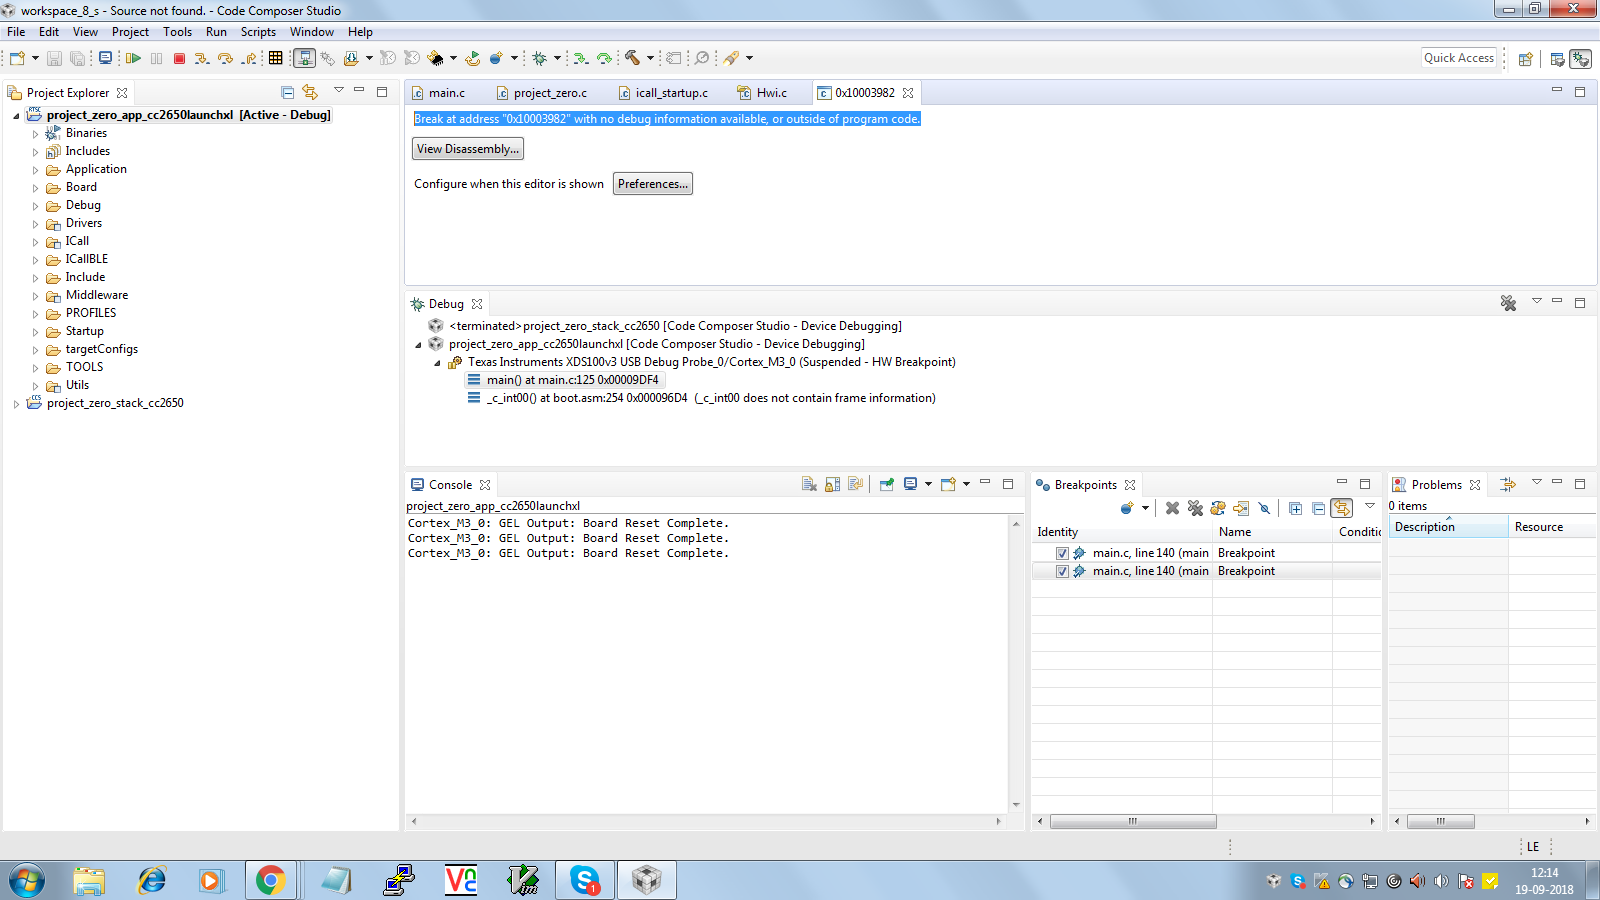Click the CCS Debug perspective icon
The image size is (1600, 900).
(1580, 59)
